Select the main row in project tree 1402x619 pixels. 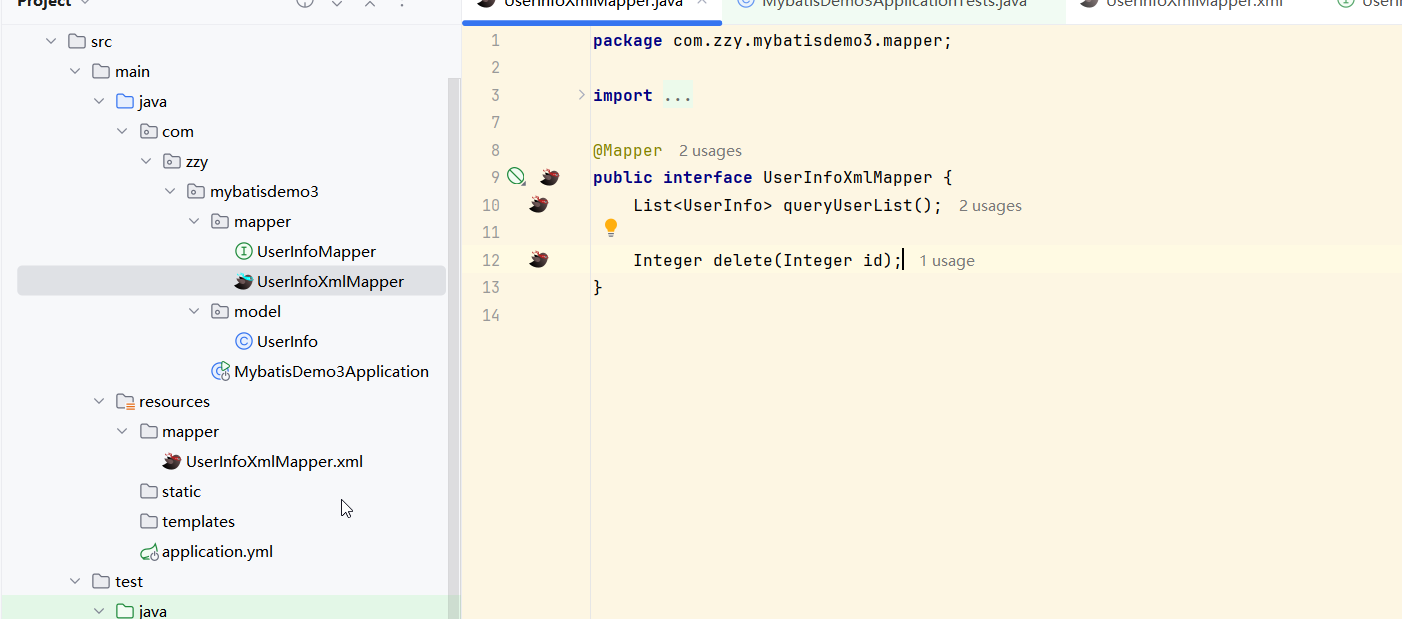(x=231, y=71)
